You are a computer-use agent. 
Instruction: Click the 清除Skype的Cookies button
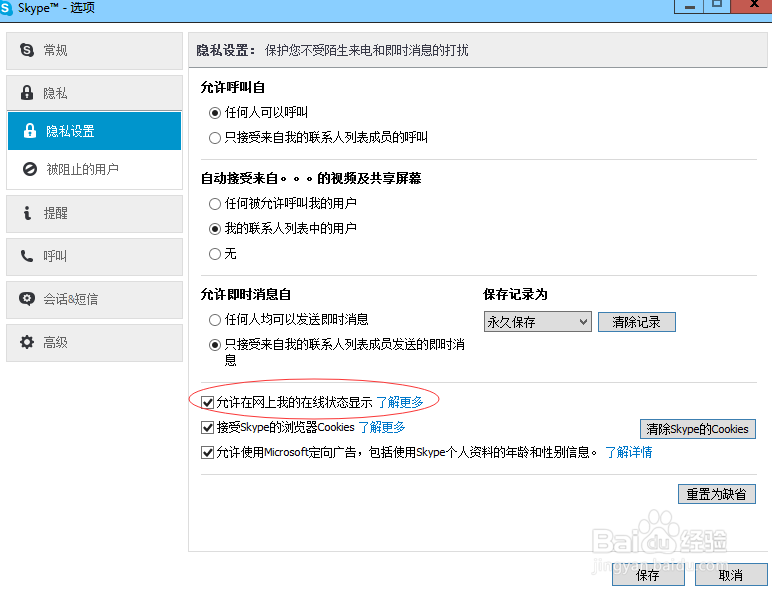coord(698,428)
